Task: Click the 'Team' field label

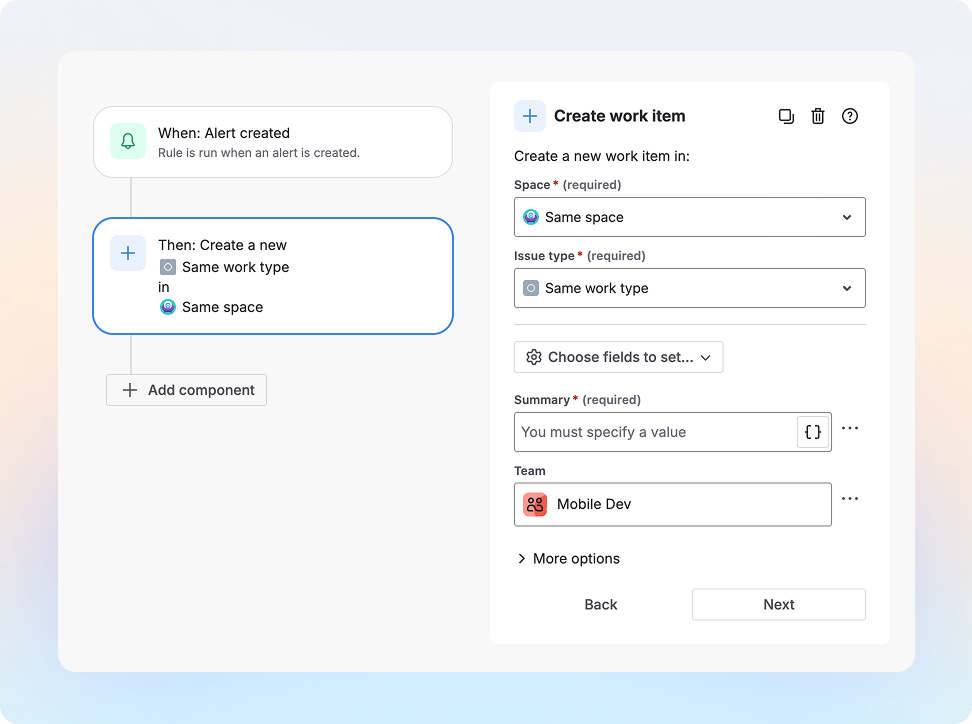Action: pos(530,471)
